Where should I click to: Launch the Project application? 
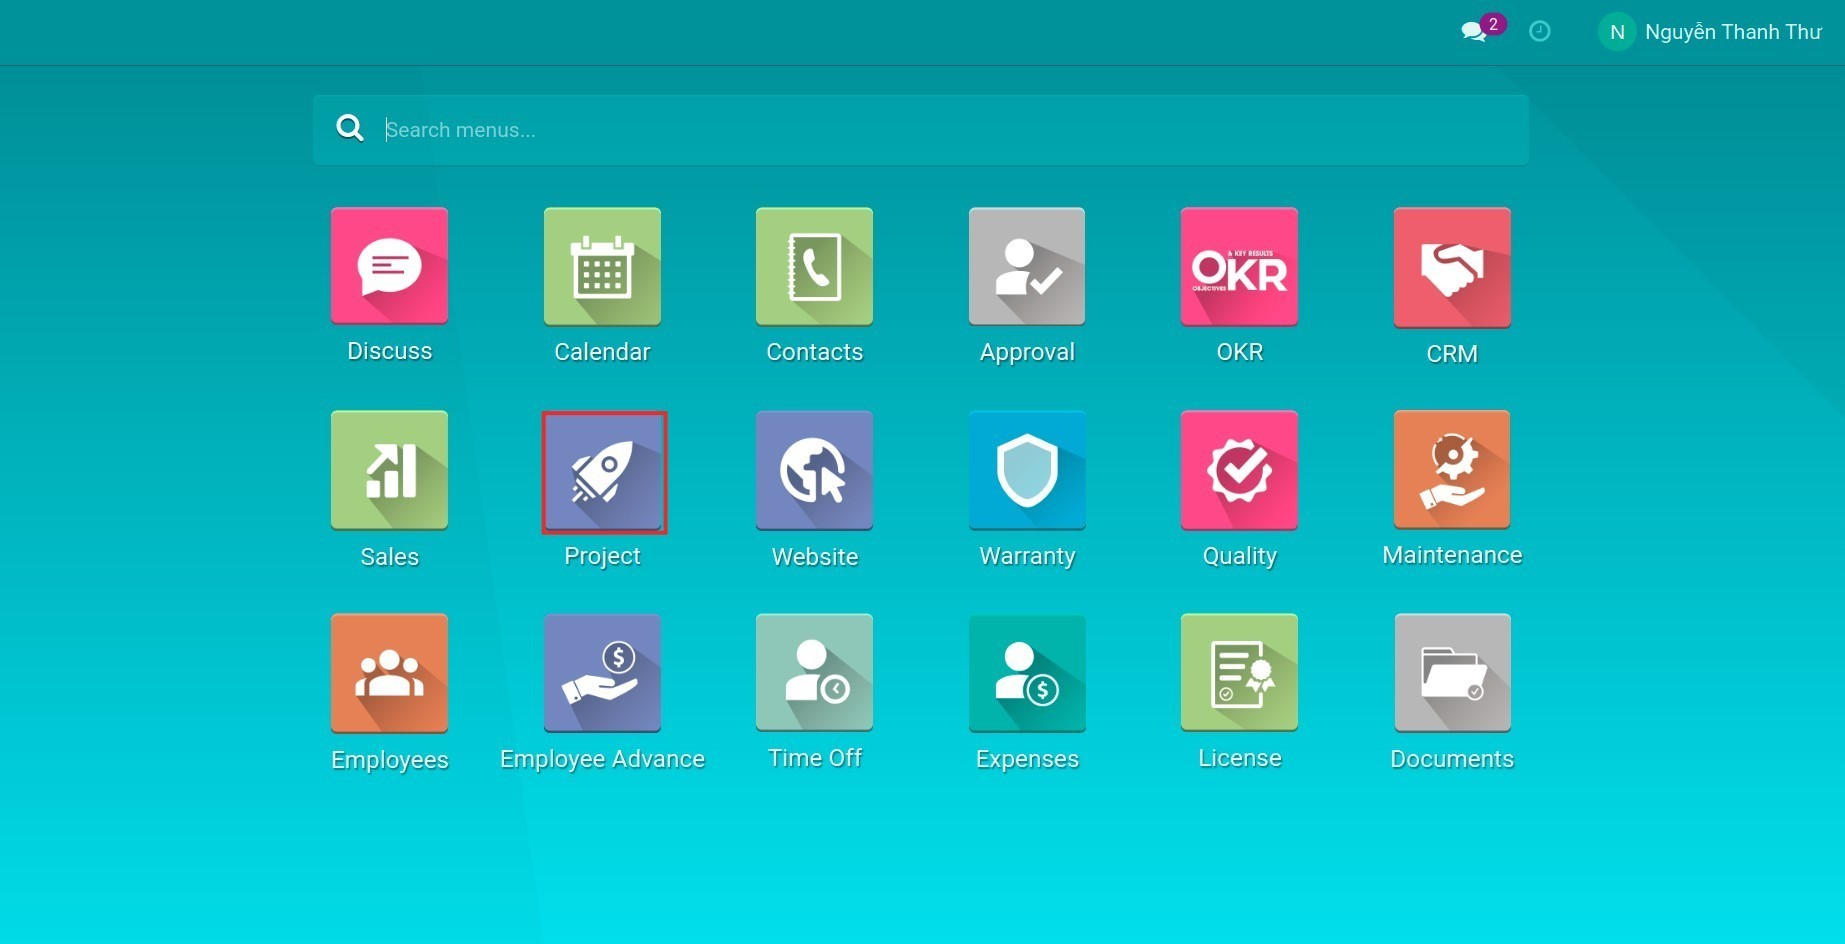pos(602,470)
